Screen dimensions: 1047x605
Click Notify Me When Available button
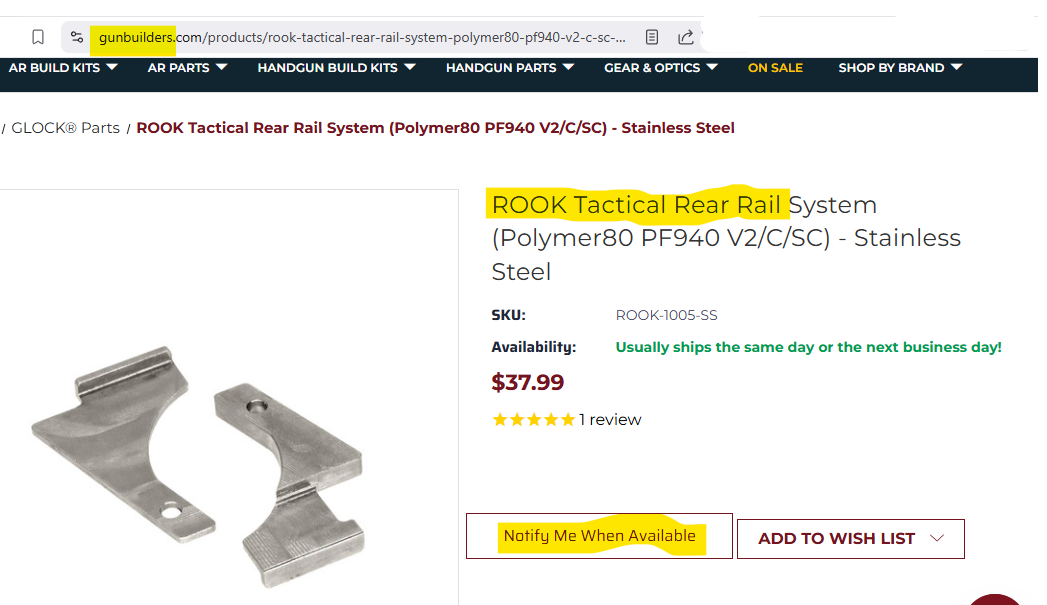pos(599,536)
